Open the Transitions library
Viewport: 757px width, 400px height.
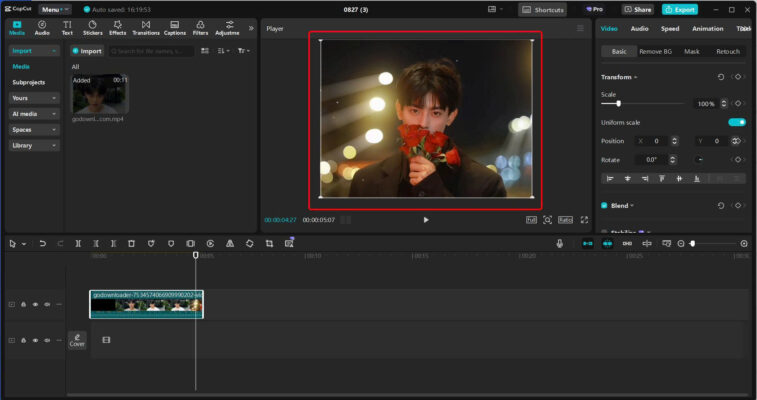(146, 28)
